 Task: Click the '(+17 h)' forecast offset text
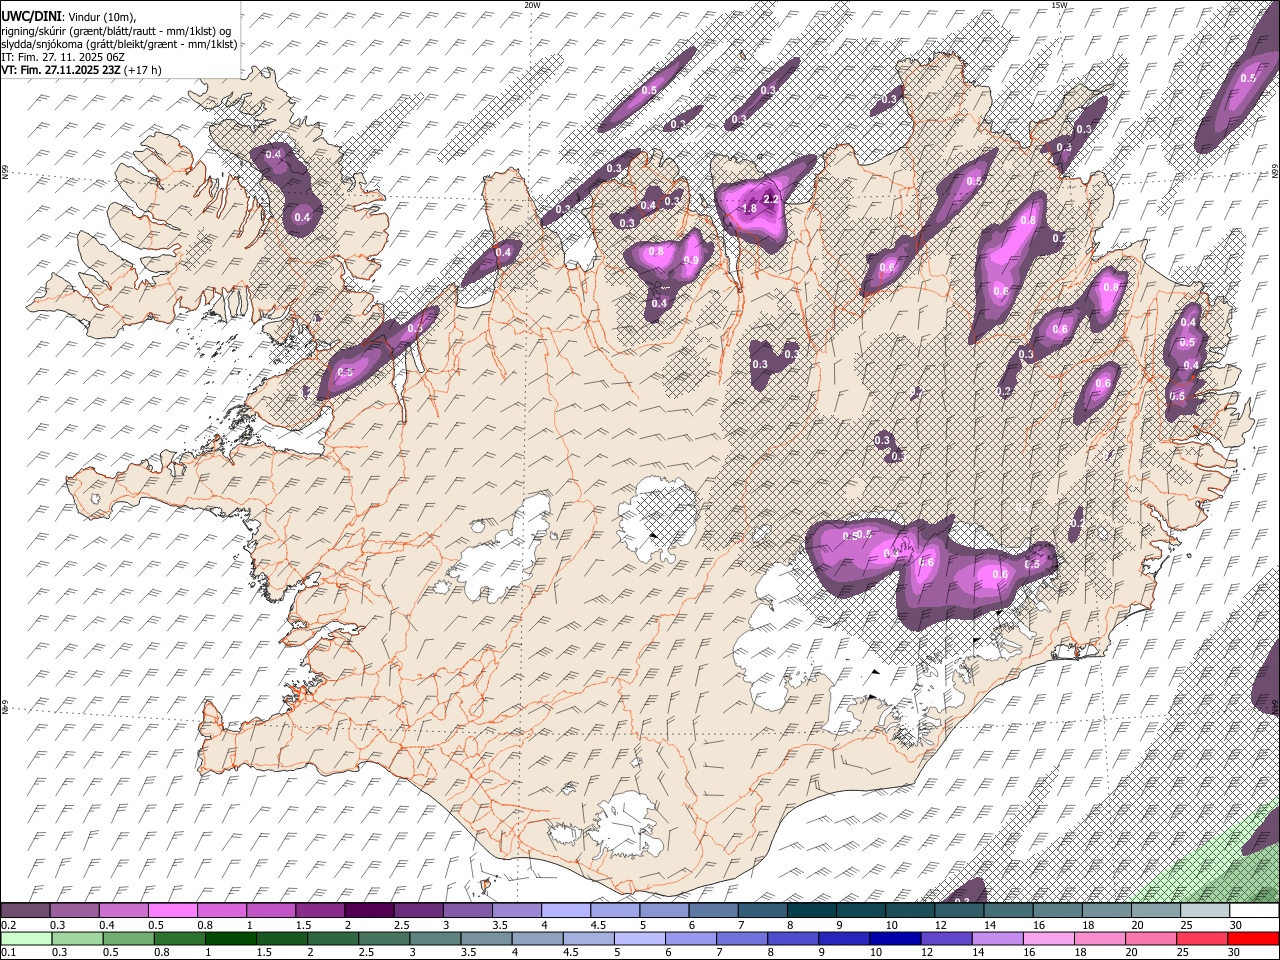tap(143, 70)
